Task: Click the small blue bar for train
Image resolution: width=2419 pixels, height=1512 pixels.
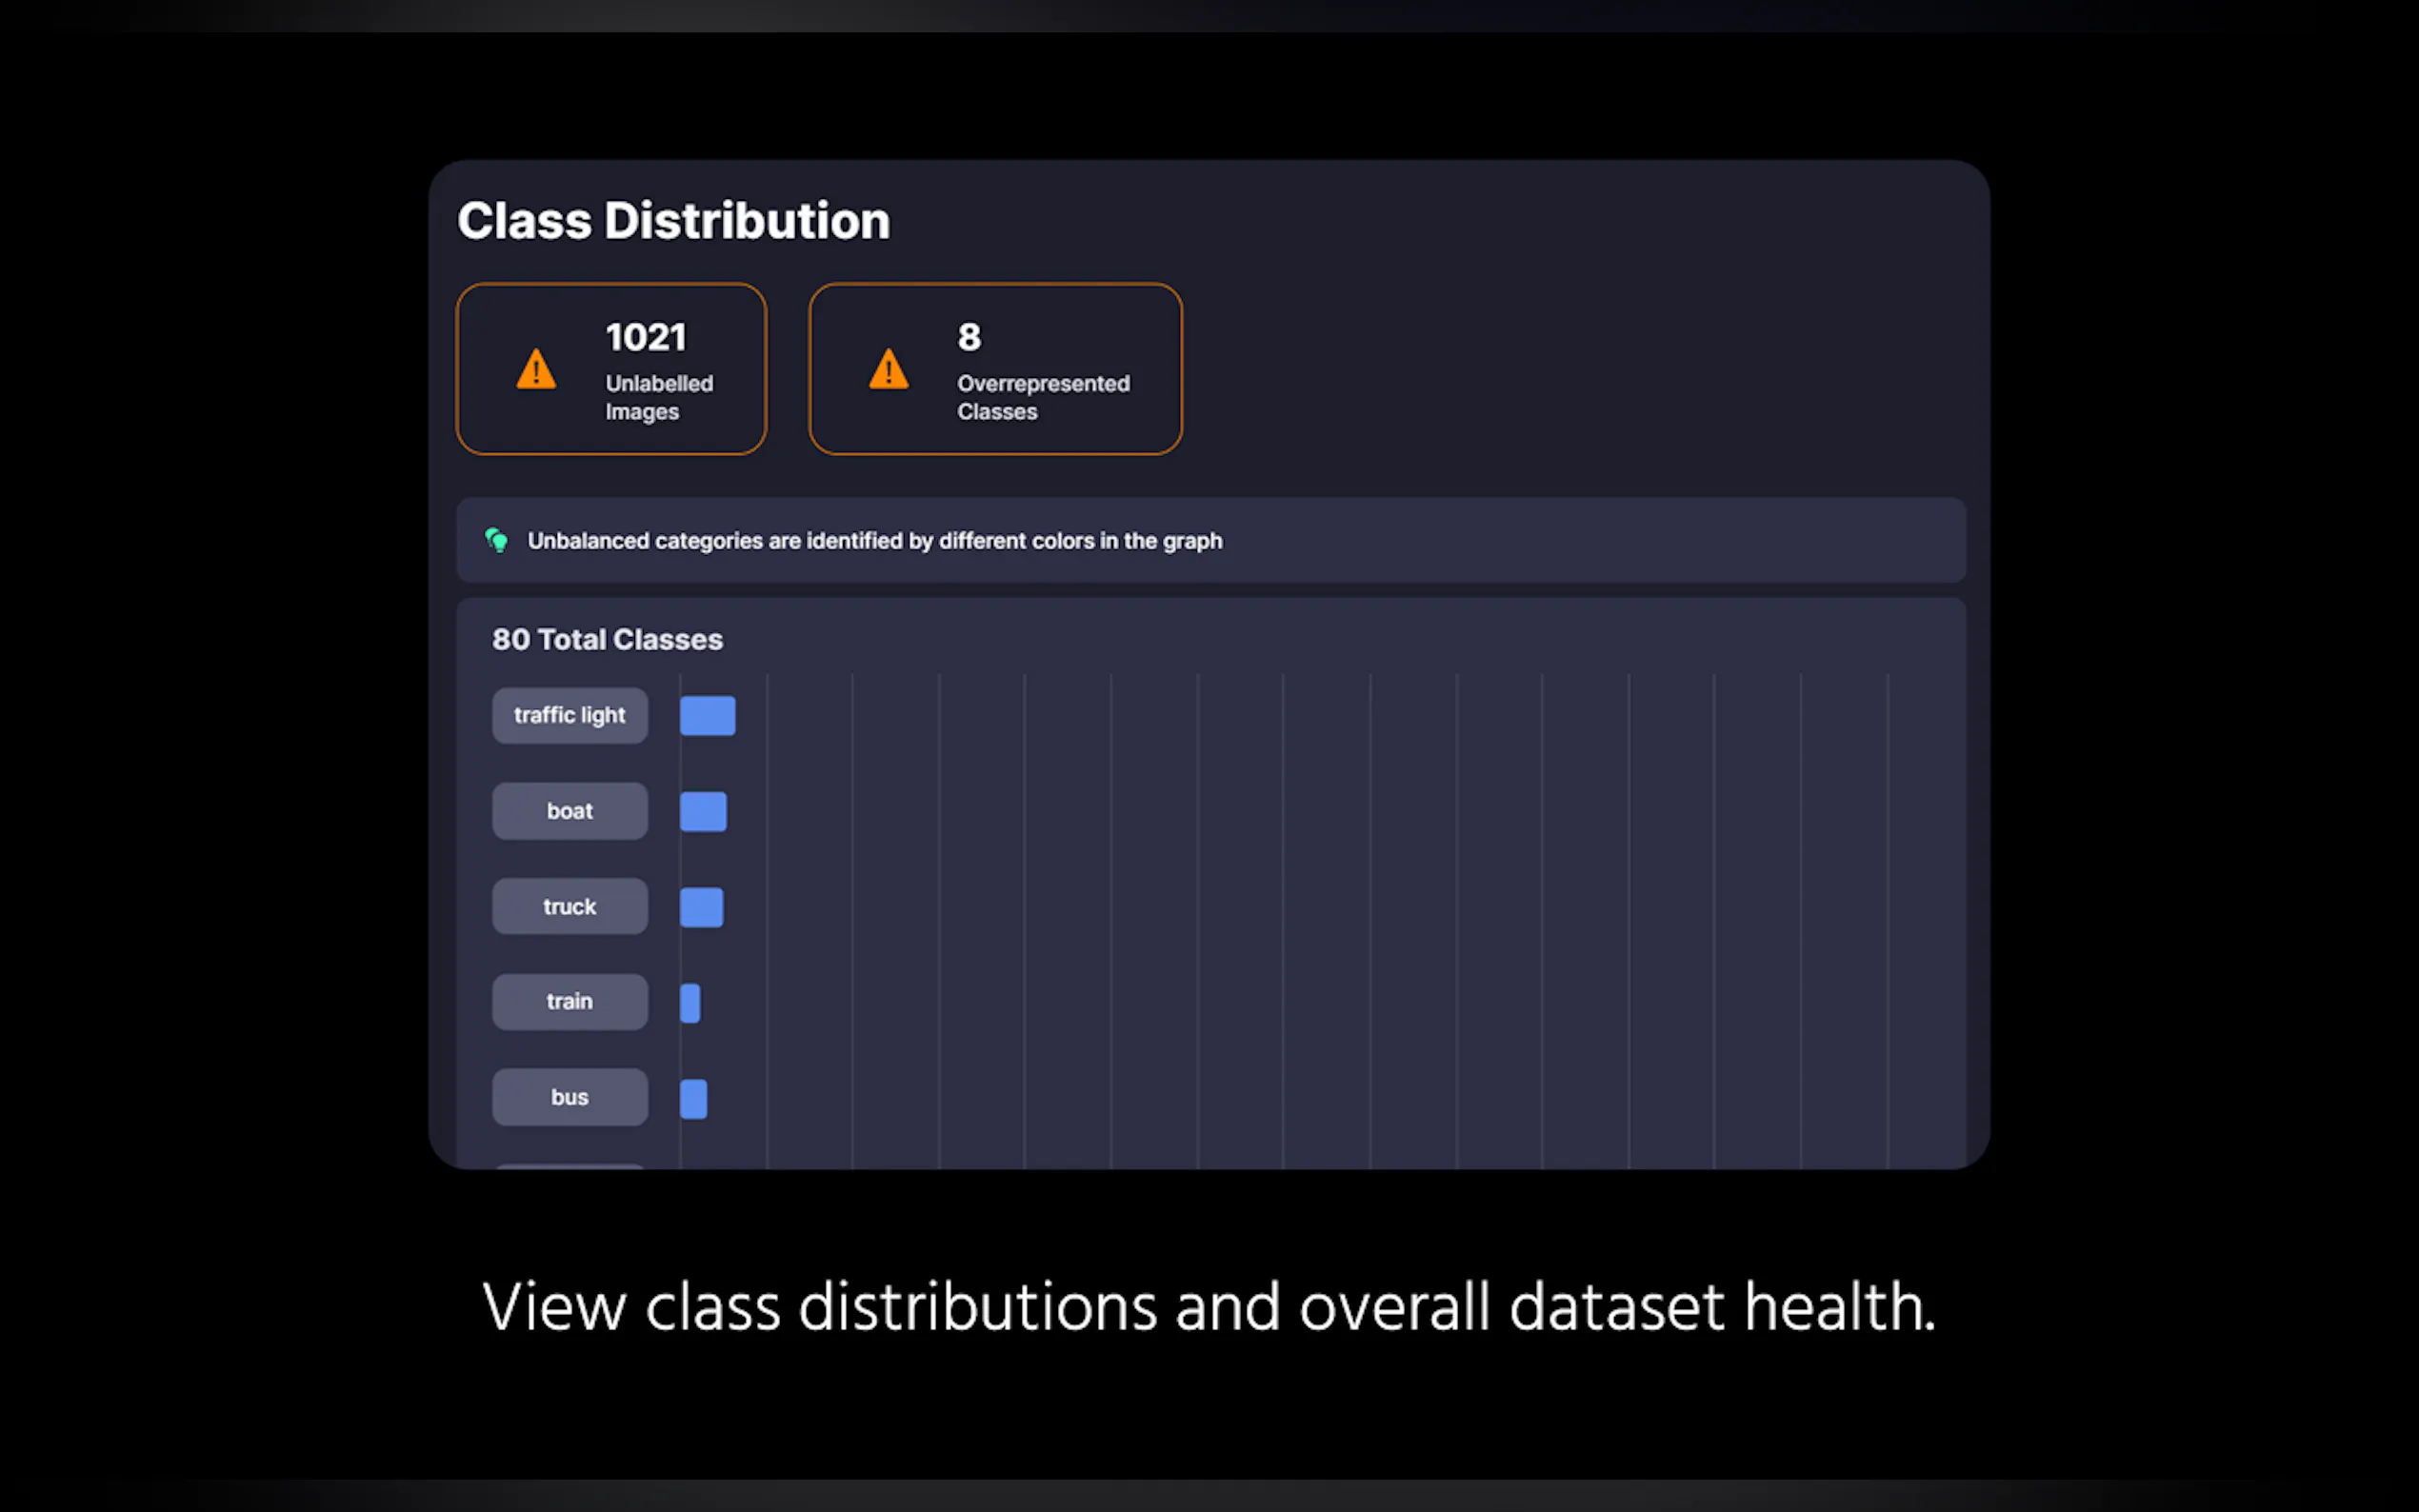Action: (690, 1003)
